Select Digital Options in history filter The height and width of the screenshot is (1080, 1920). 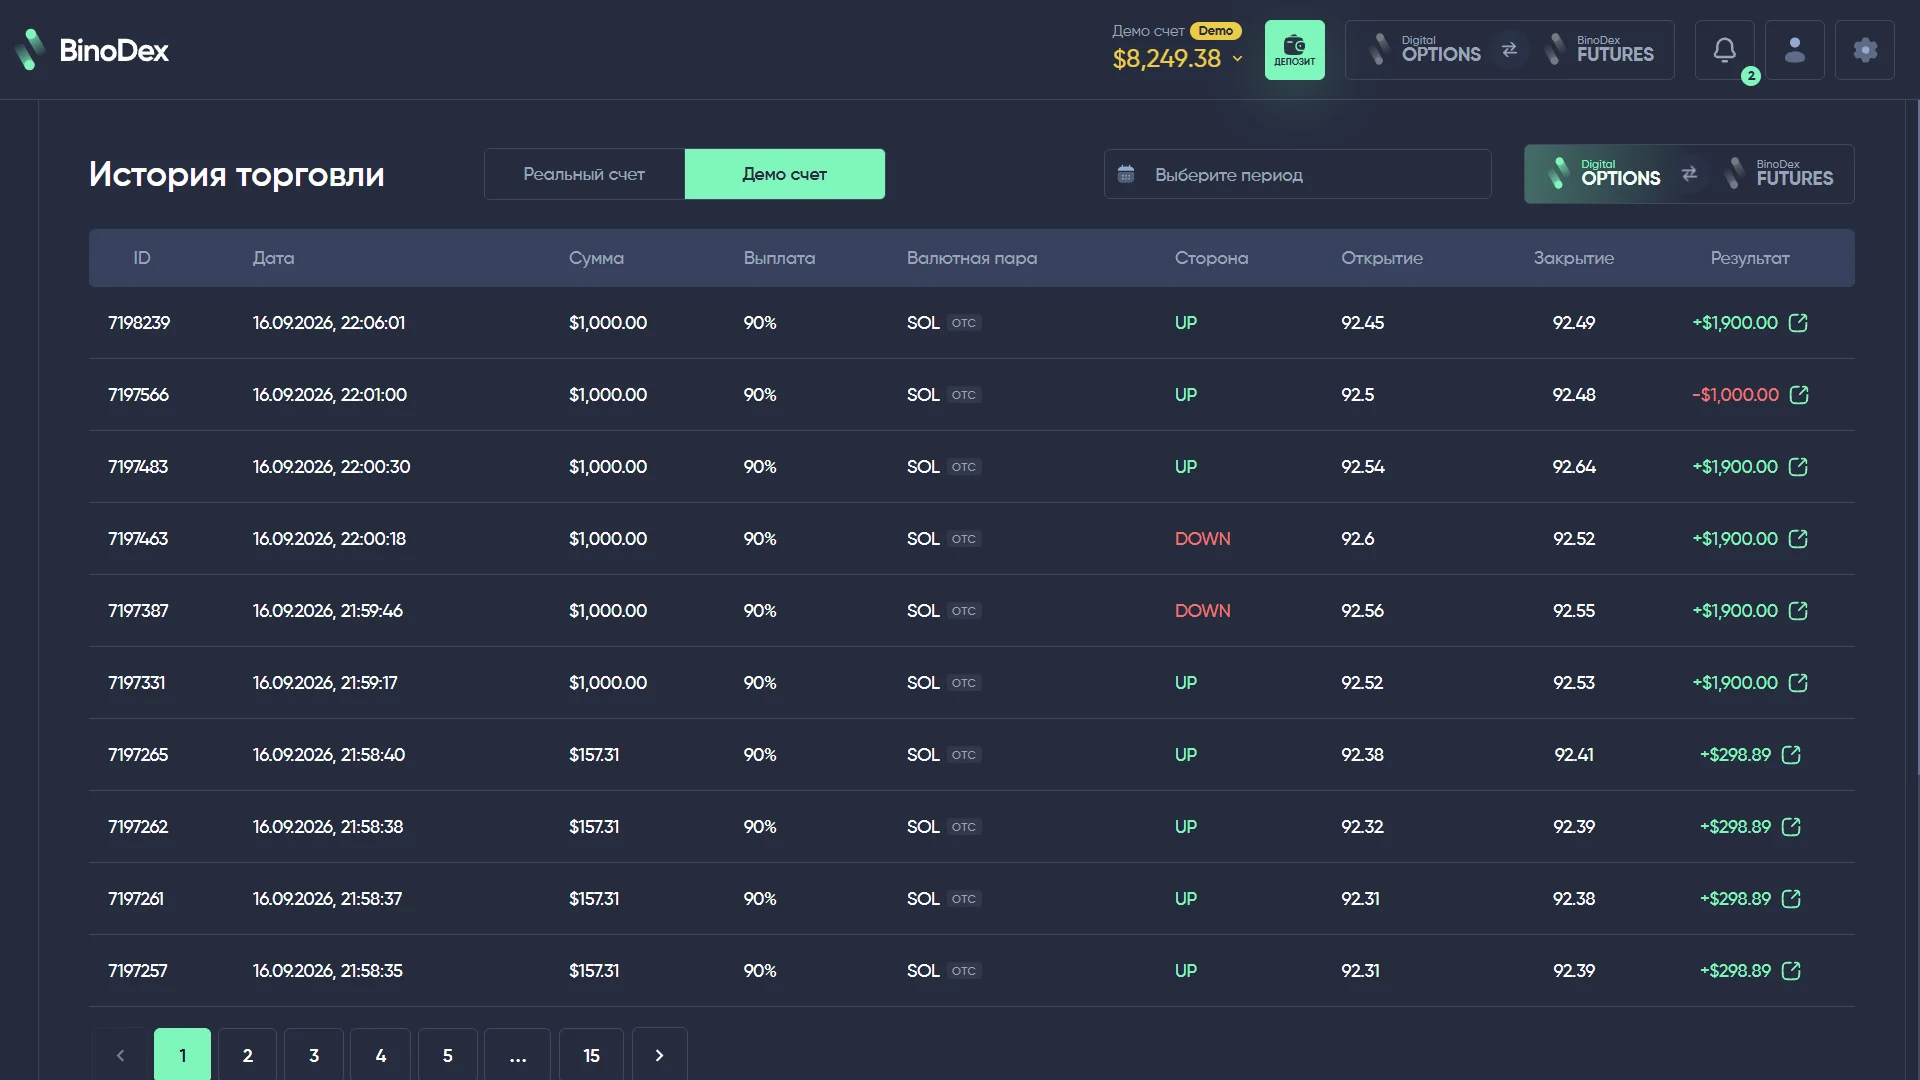(x=1603, y=174)
